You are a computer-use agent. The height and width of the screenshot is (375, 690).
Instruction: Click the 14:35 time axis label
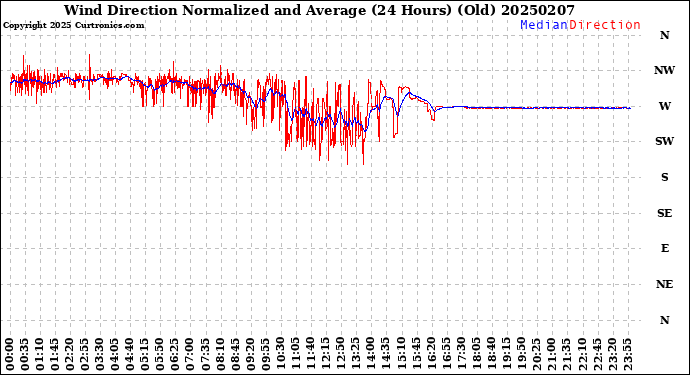[x=386, y=355]
